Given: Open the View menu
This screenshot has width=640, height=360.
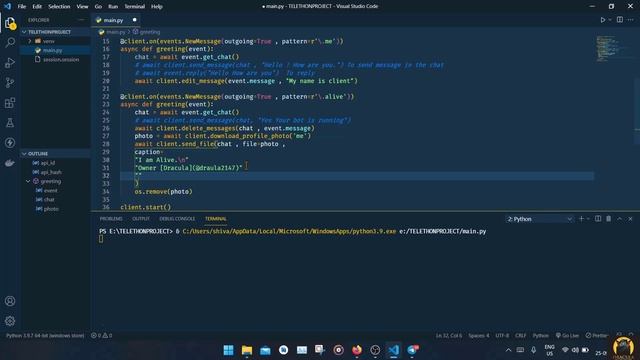Looking at the screenshot, I should [x=82, y=7].
